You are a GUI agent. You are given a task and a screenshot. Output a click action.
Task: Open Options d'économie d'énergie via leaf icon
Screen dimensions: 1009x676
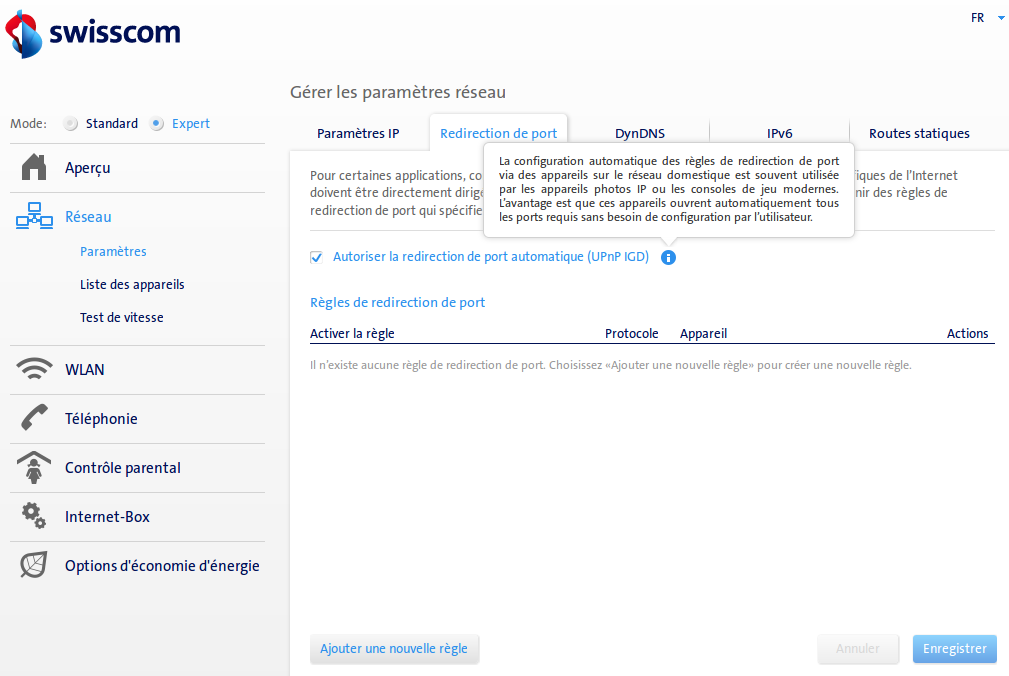[x=33, y=565]
